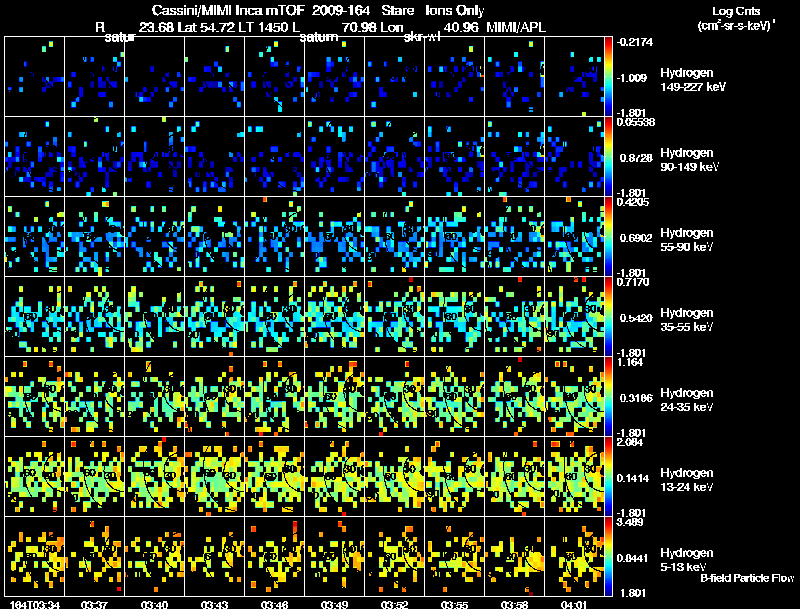Click the 'Hydrogen 35-55 keV' row label
This screenshot has height=609, width=800.
pos(687,320)
